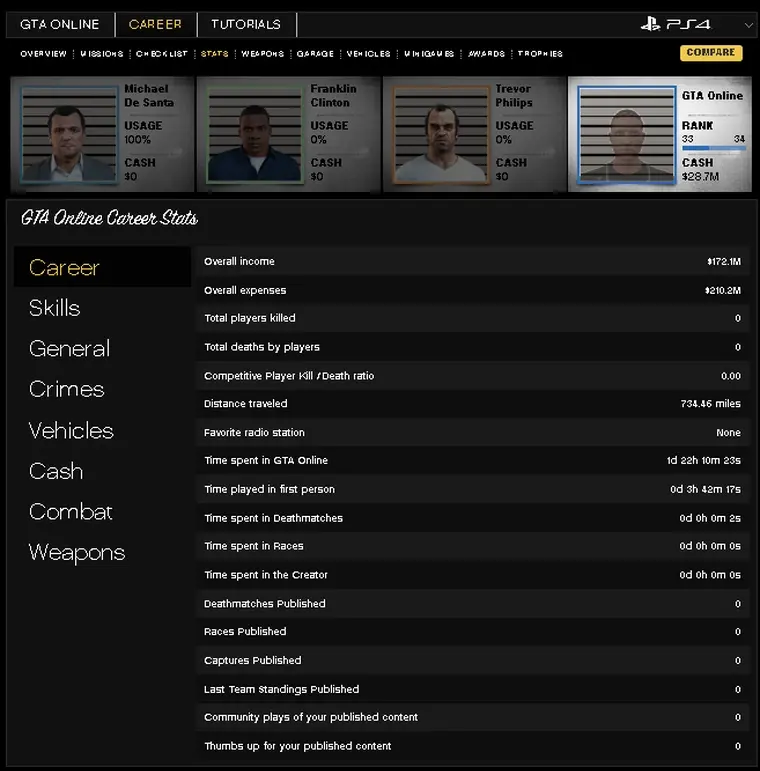
Task: Open the Crimes stats category
Action: (x=66, y=389)
